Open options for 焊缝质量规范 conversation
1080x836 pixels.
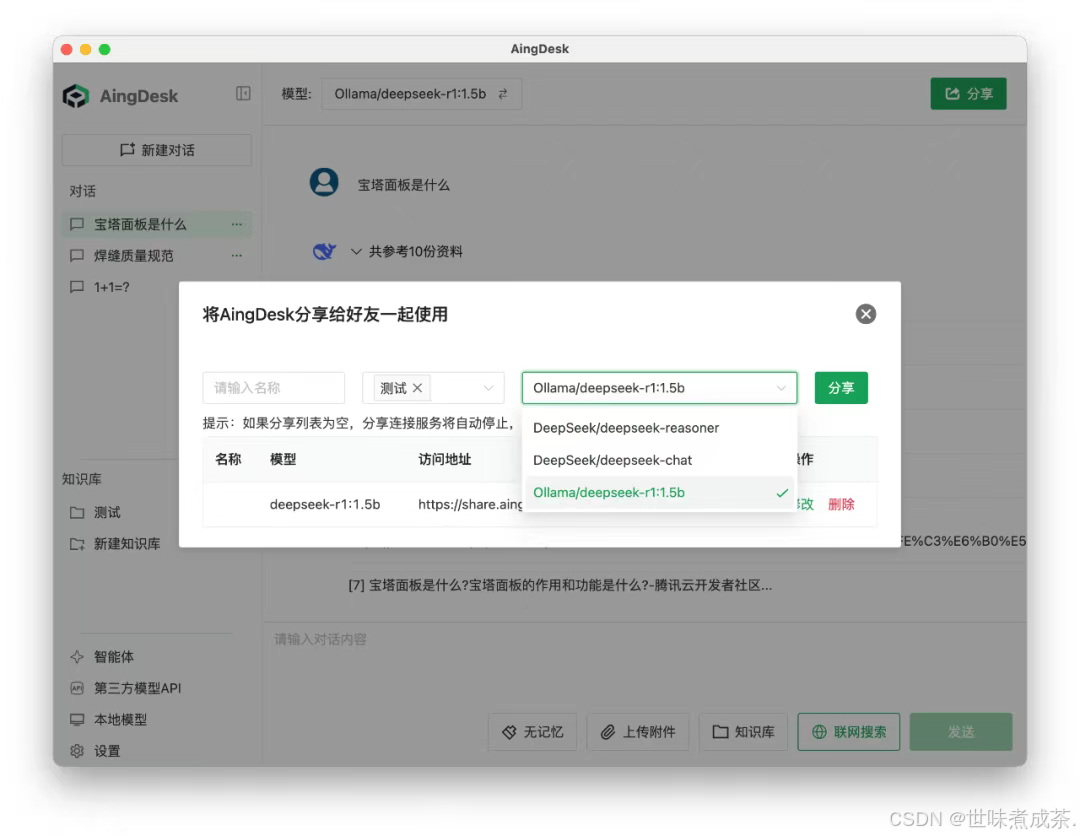pyautogui.click(x=237, y=255)
